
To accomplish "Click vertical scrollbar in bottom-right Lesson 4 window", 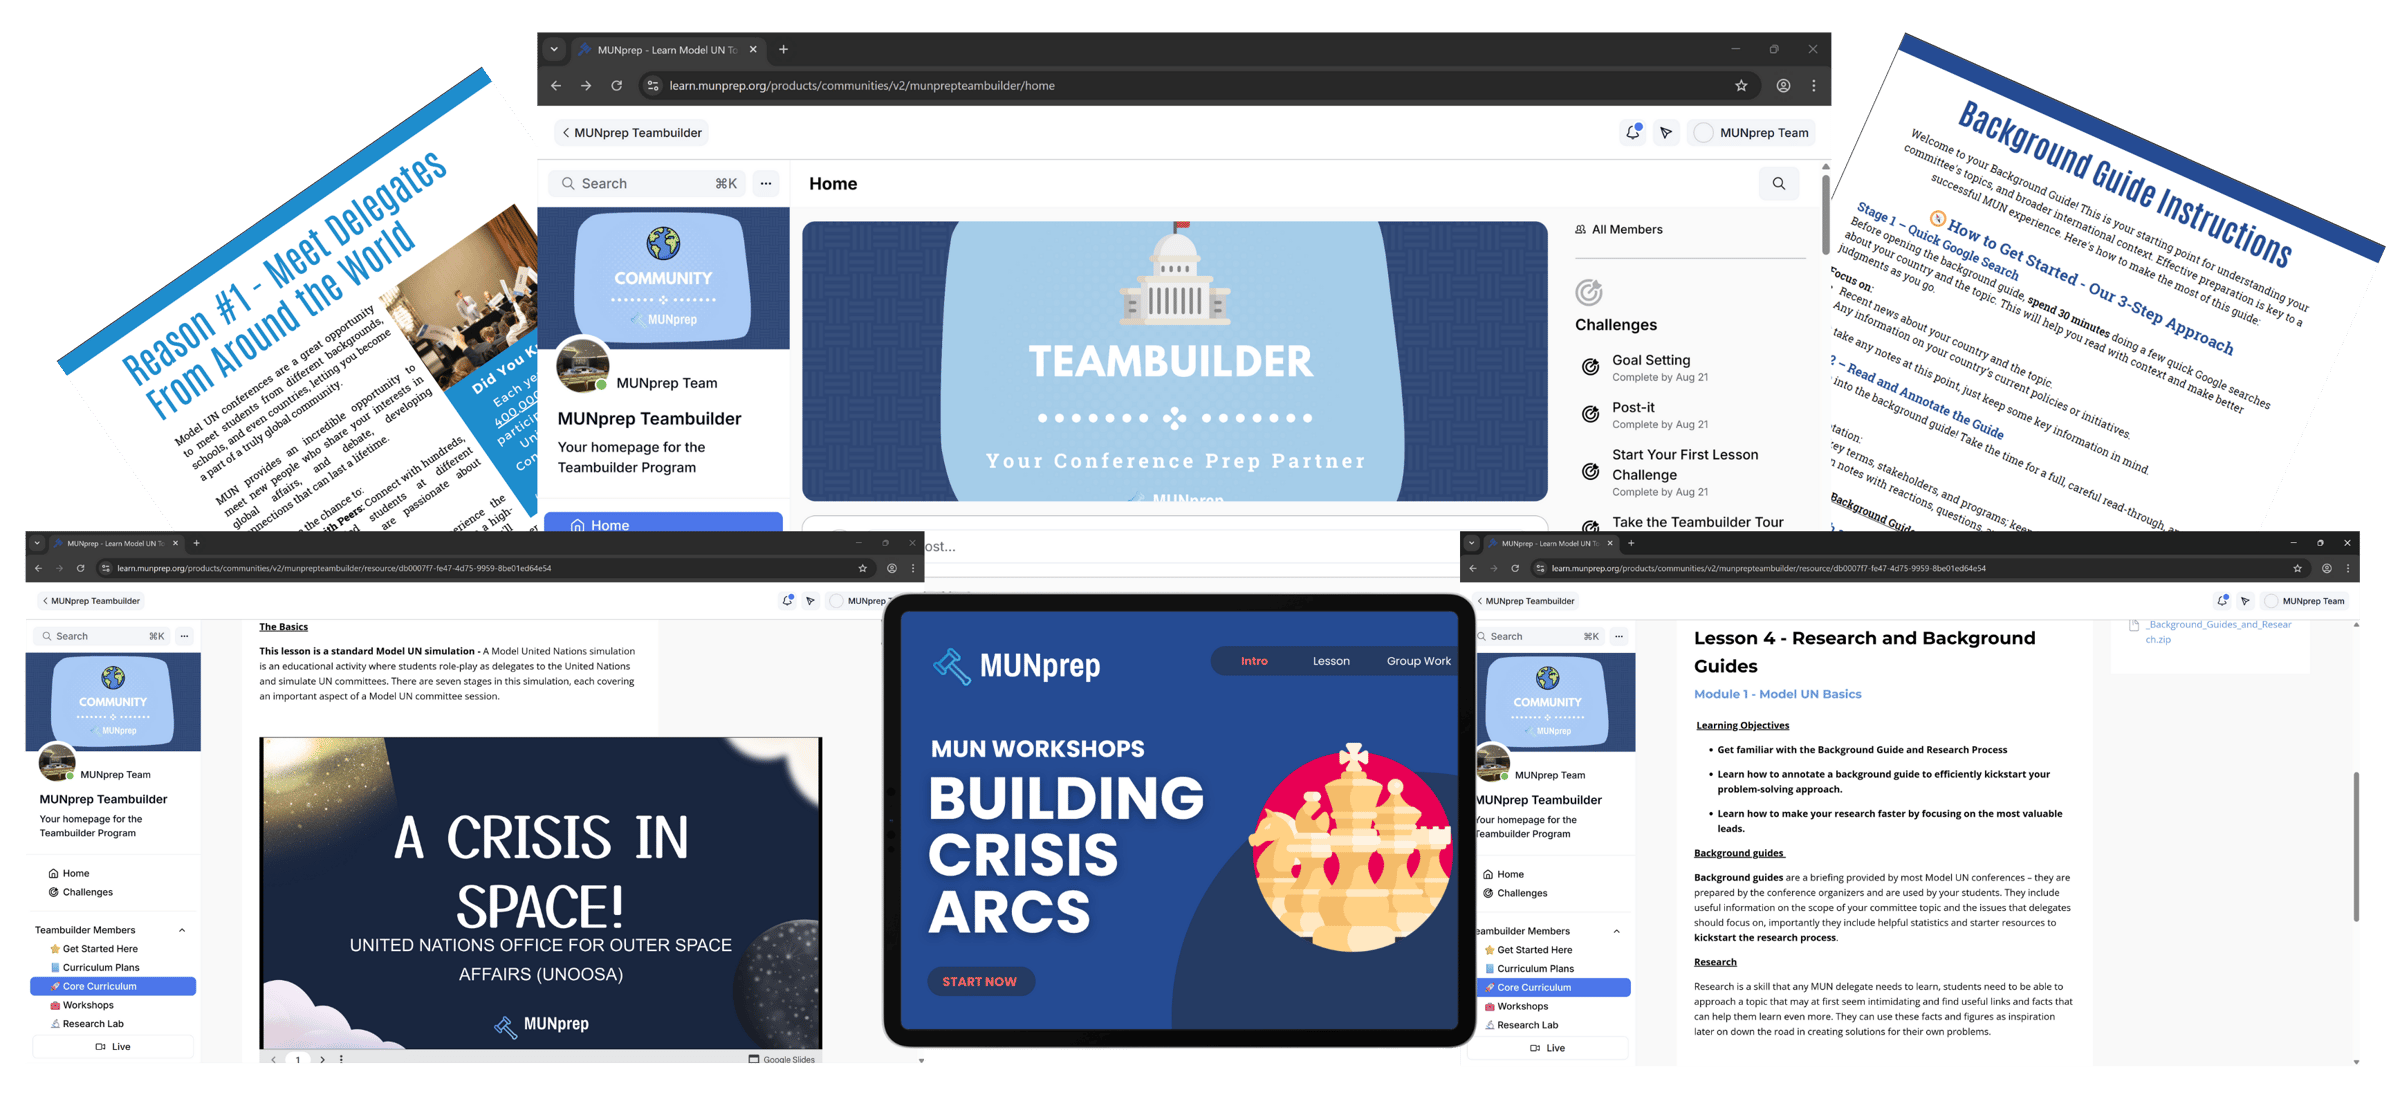I will click(2356, 846).
